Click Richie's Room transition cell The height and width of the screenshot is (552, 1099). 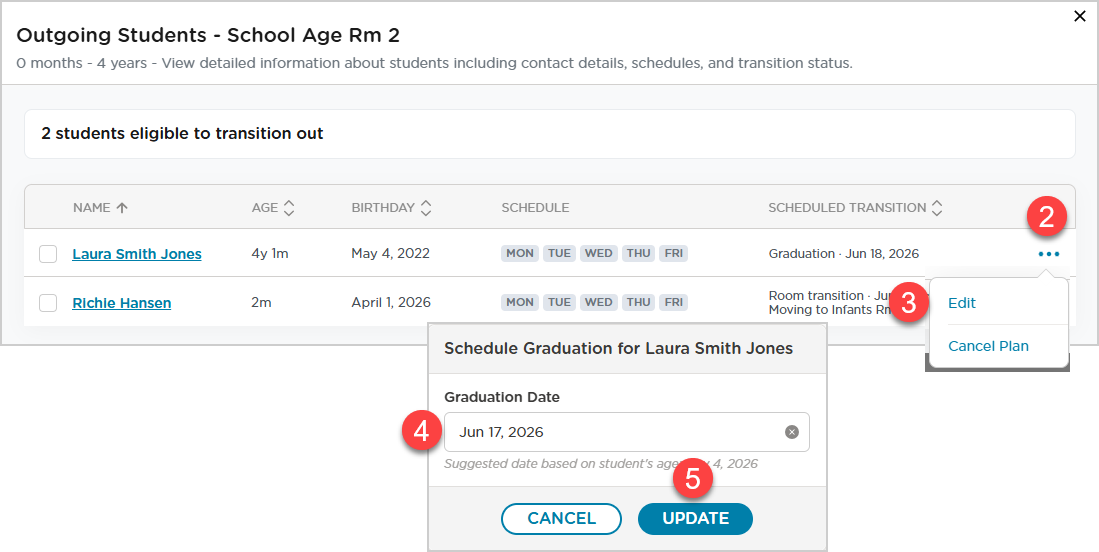831,303
